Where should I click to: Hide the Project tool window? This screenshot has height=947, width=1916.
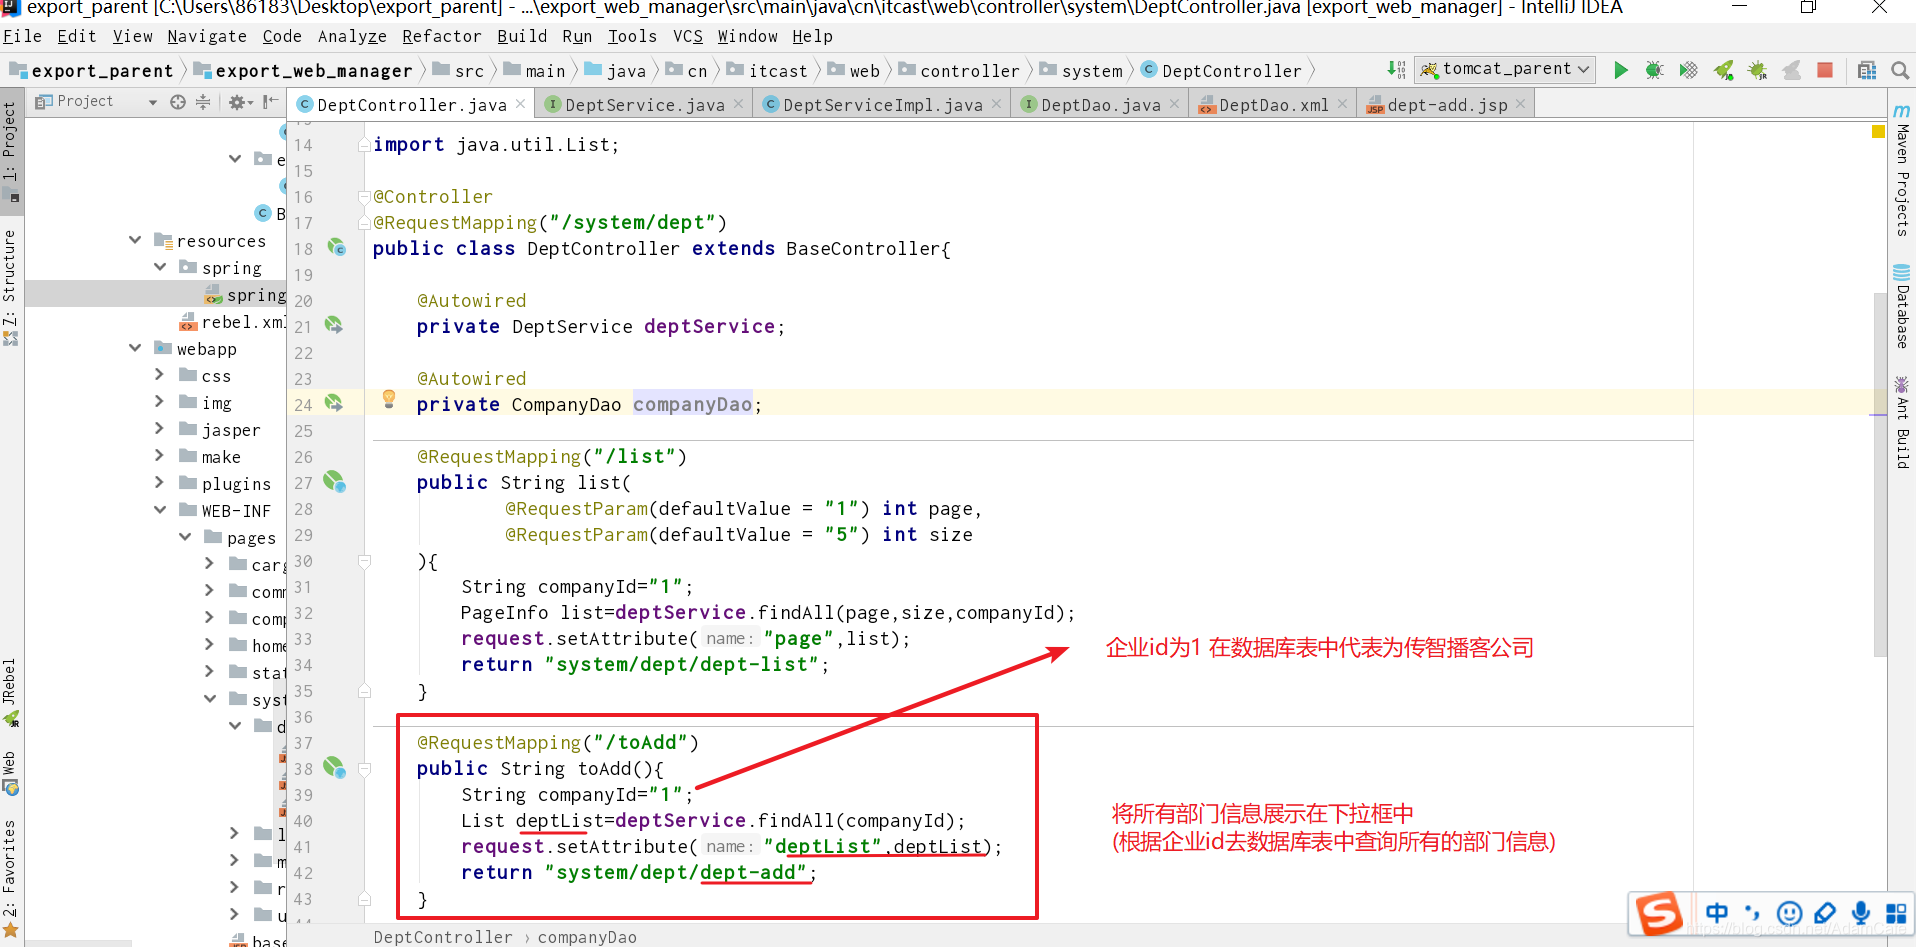tap(270, 102)
